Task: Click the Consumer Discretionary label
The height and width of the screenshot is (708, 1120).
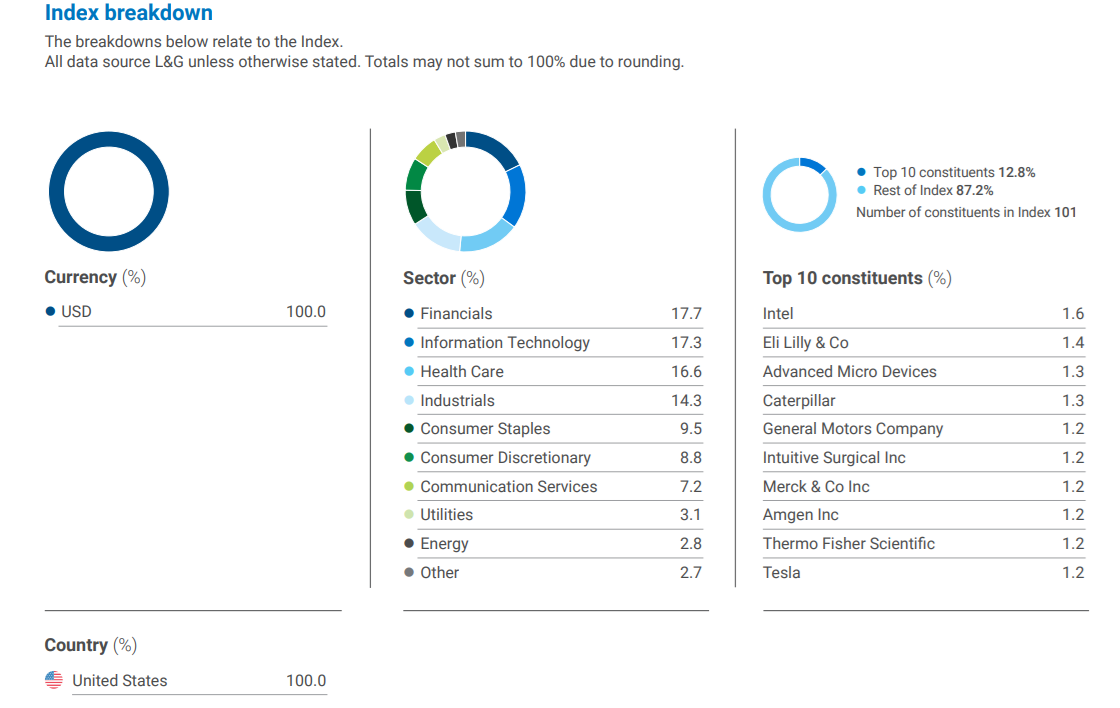Action: pos(505,457)
